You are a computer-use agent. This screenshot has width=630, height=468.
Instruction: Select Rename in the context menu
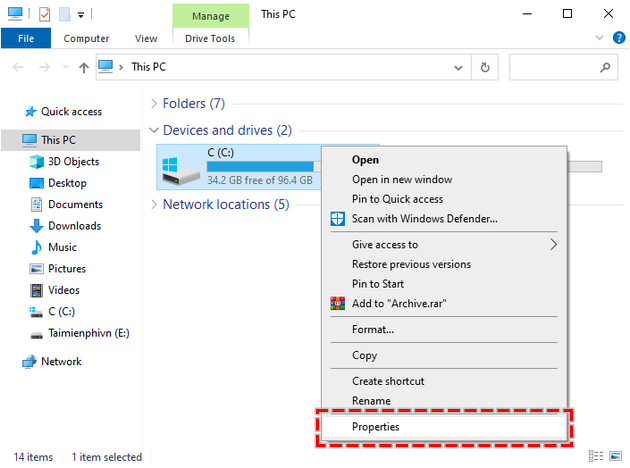(x=444, y=401)
